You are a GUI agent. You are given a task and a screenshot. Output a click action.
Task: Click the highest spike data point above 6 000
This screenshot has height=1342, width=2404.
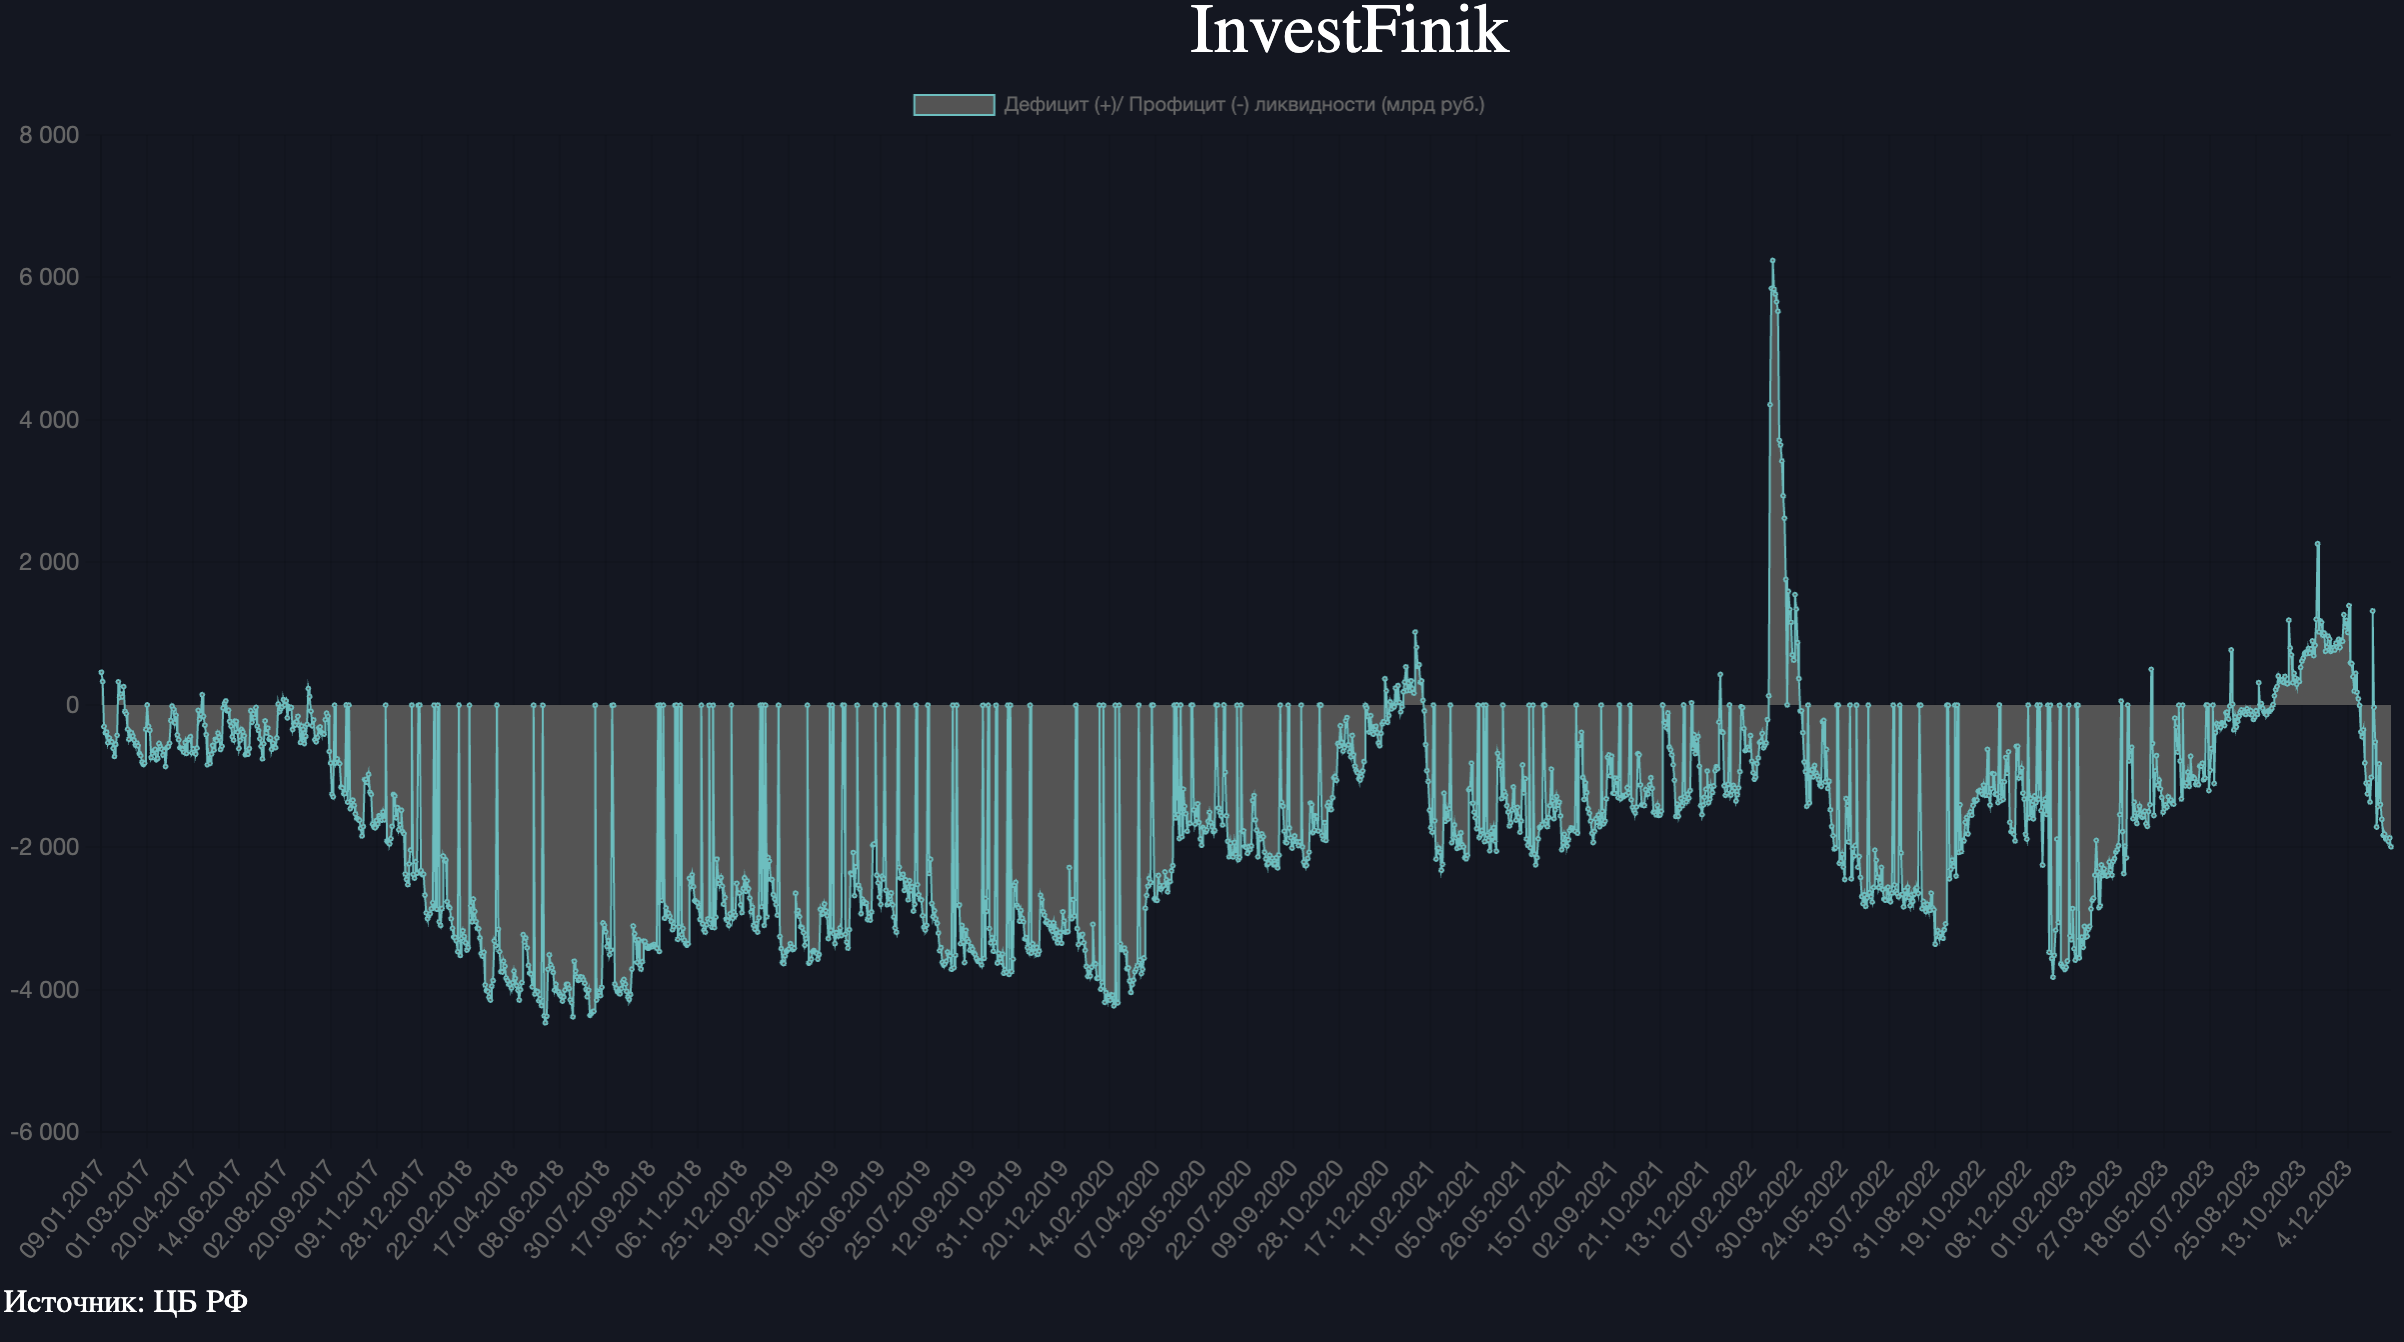tap(1772, 261)
